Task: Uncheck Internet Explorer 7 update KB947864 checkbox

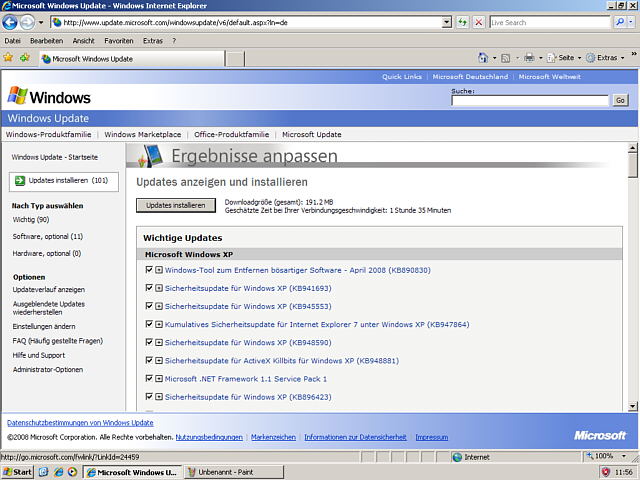Action: pos(149,324)
